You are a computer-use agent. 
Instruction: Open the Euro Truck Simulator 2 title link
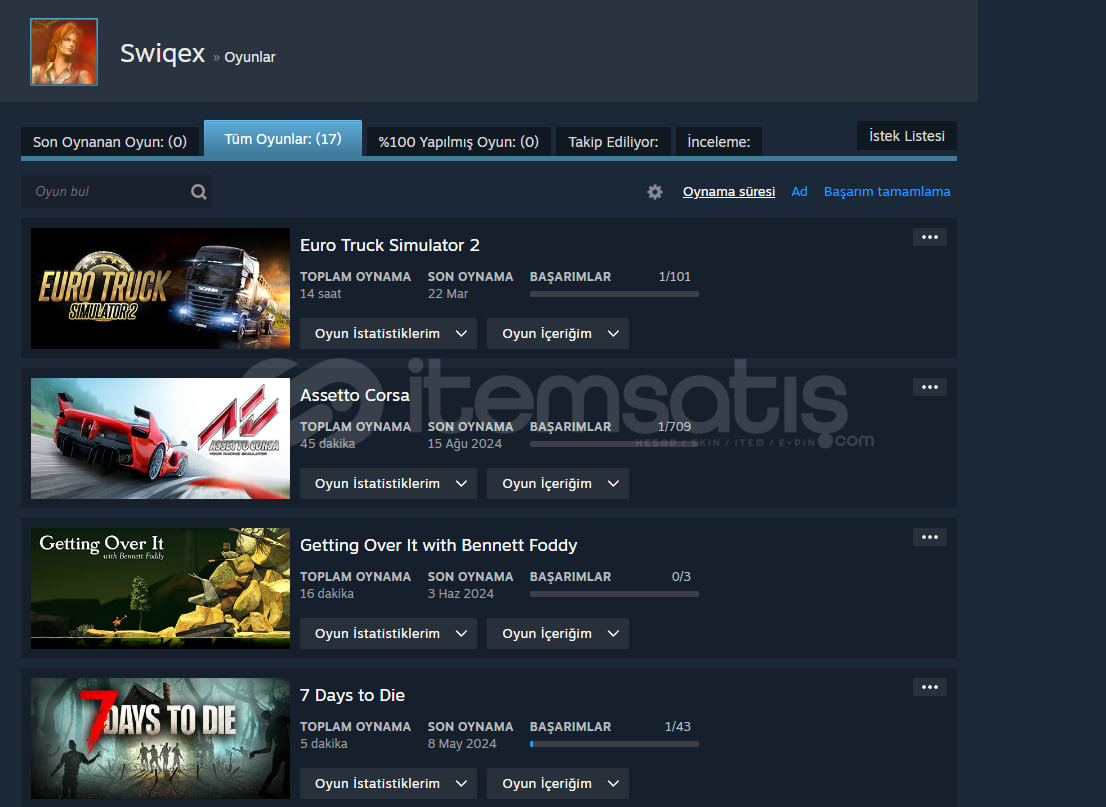[389, 245]
